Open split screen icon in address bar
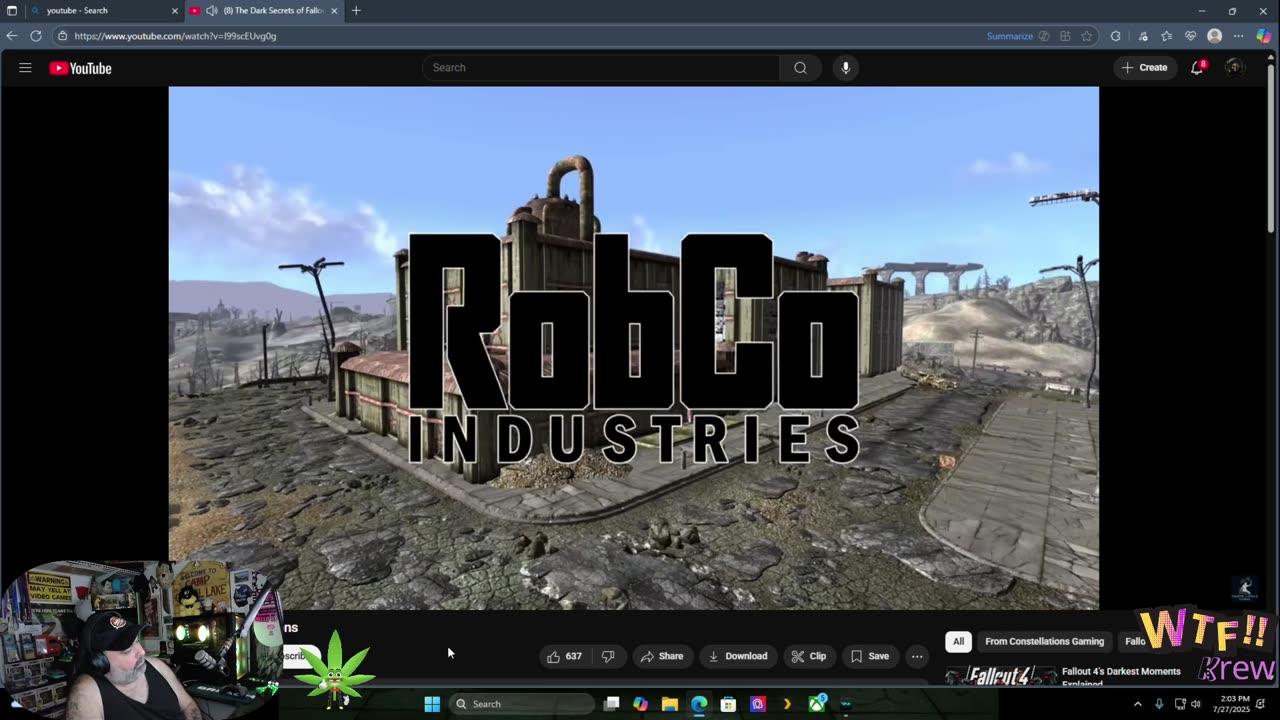 click(1065, 36)
